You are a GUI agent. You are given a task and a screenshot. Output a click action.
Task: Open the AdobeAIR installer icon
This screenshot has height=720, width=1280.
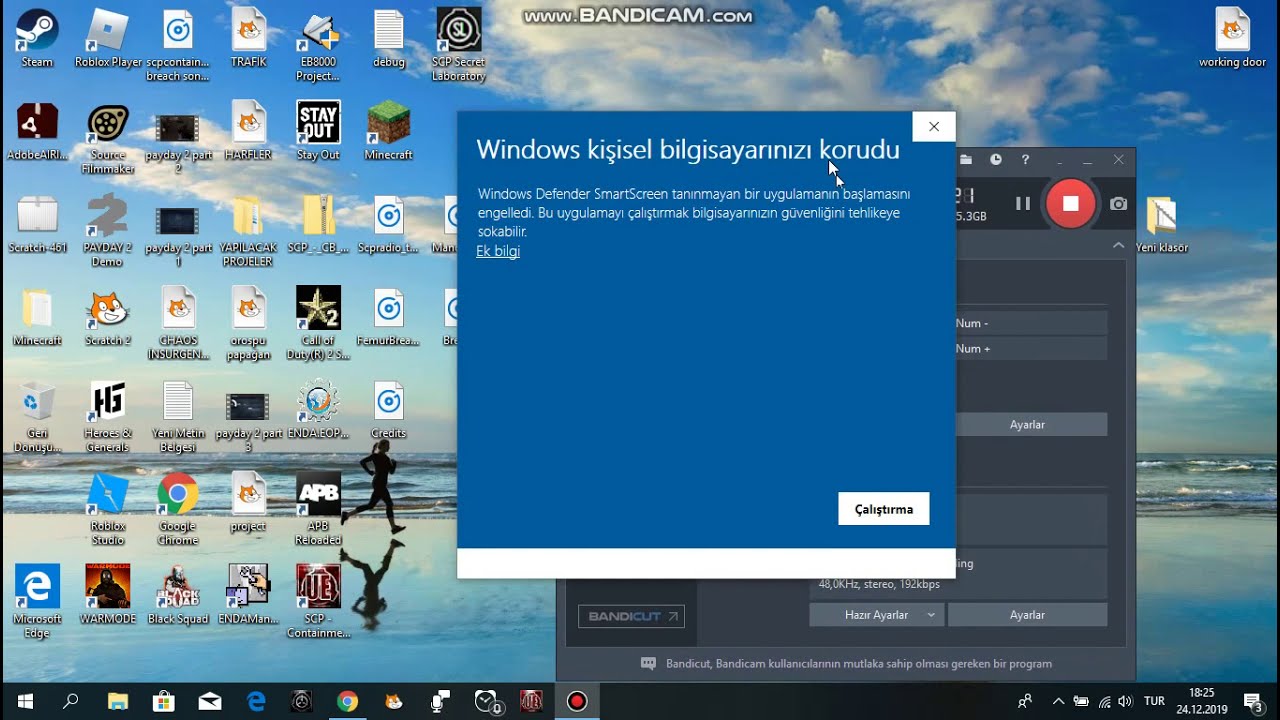pyautogui.click(x=37, y=132)
